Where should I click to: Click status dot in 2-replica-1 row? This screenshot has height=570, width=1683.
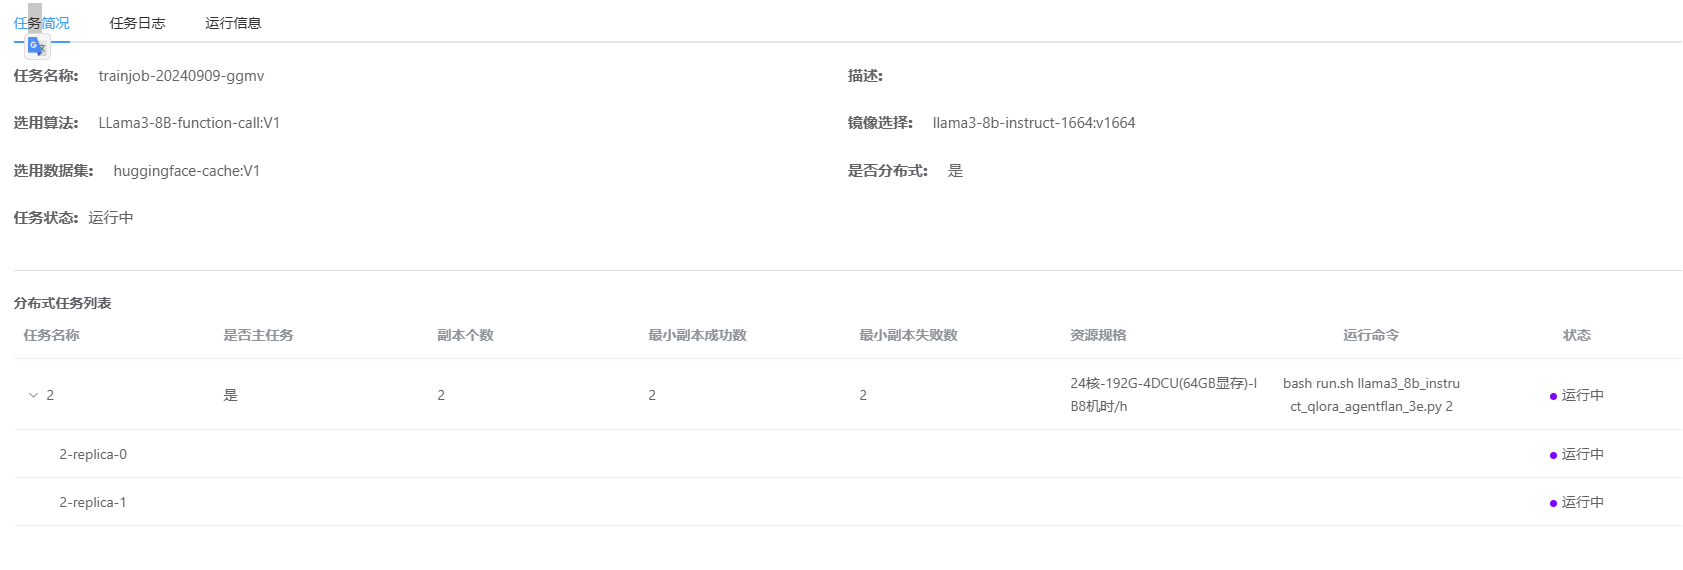pos(1553,503)
